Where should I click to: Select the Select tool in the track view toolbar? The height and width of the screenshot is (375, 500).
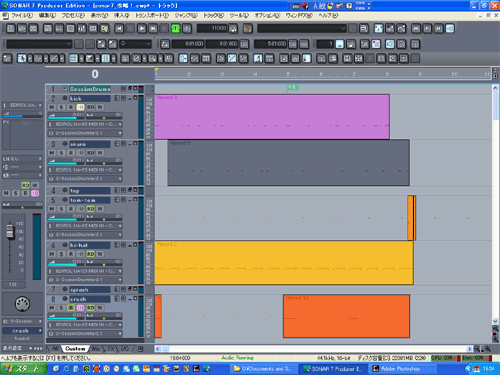point(22,59)
